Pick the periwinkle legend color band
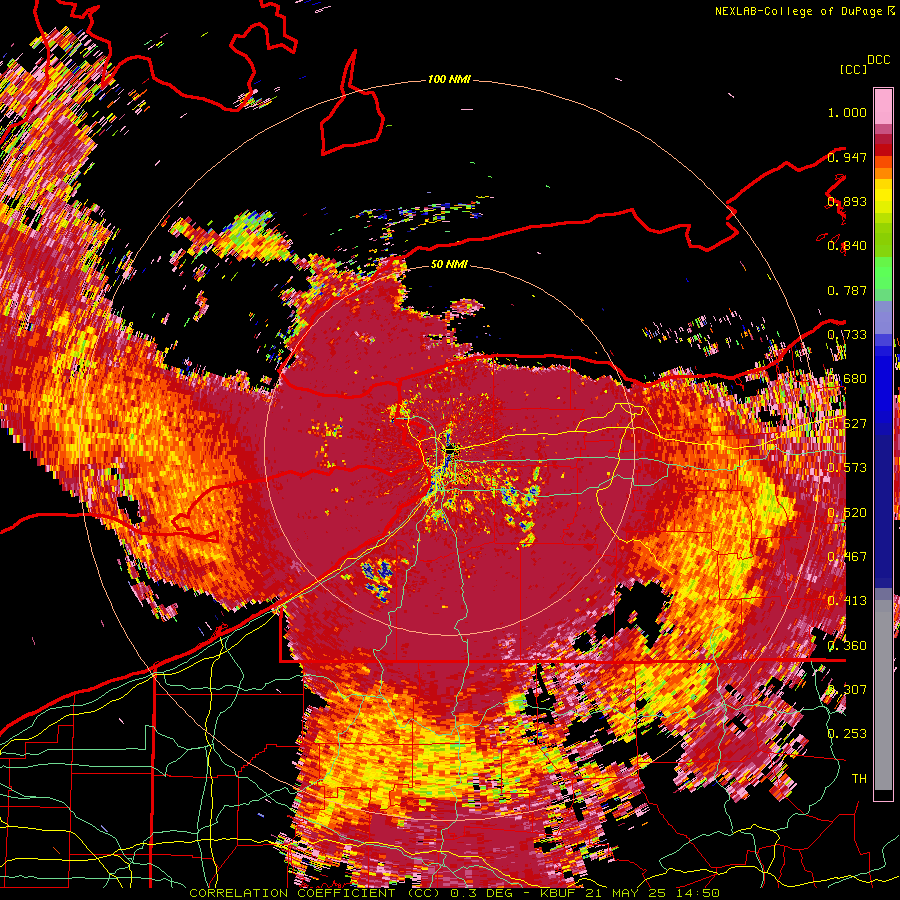 point(883,317)
